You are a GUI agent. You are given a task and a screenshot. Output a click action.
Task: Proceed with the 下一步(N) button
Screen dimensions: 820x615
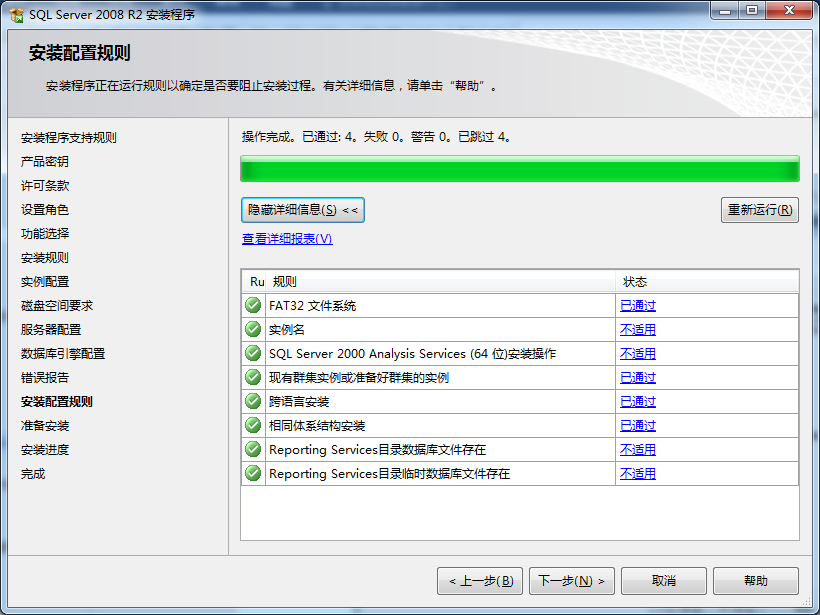click(572, 581)
